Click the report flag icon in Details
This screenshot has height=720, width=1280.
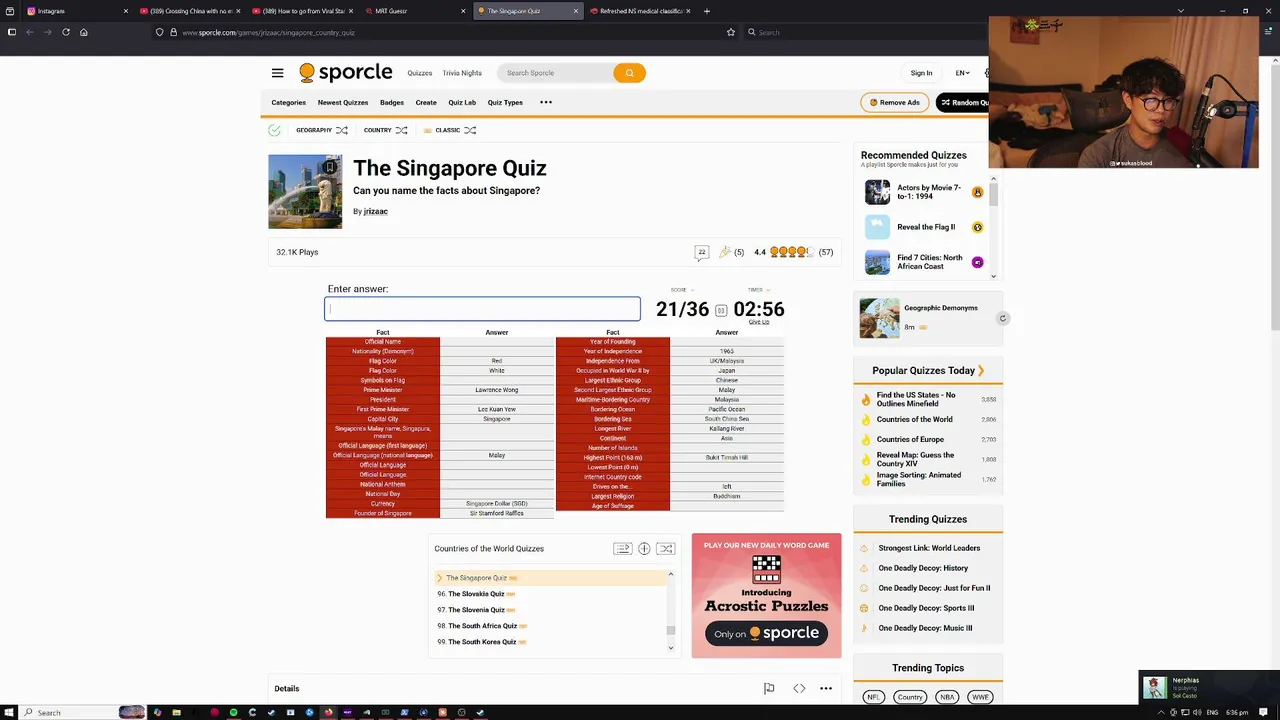pos(769,688)
